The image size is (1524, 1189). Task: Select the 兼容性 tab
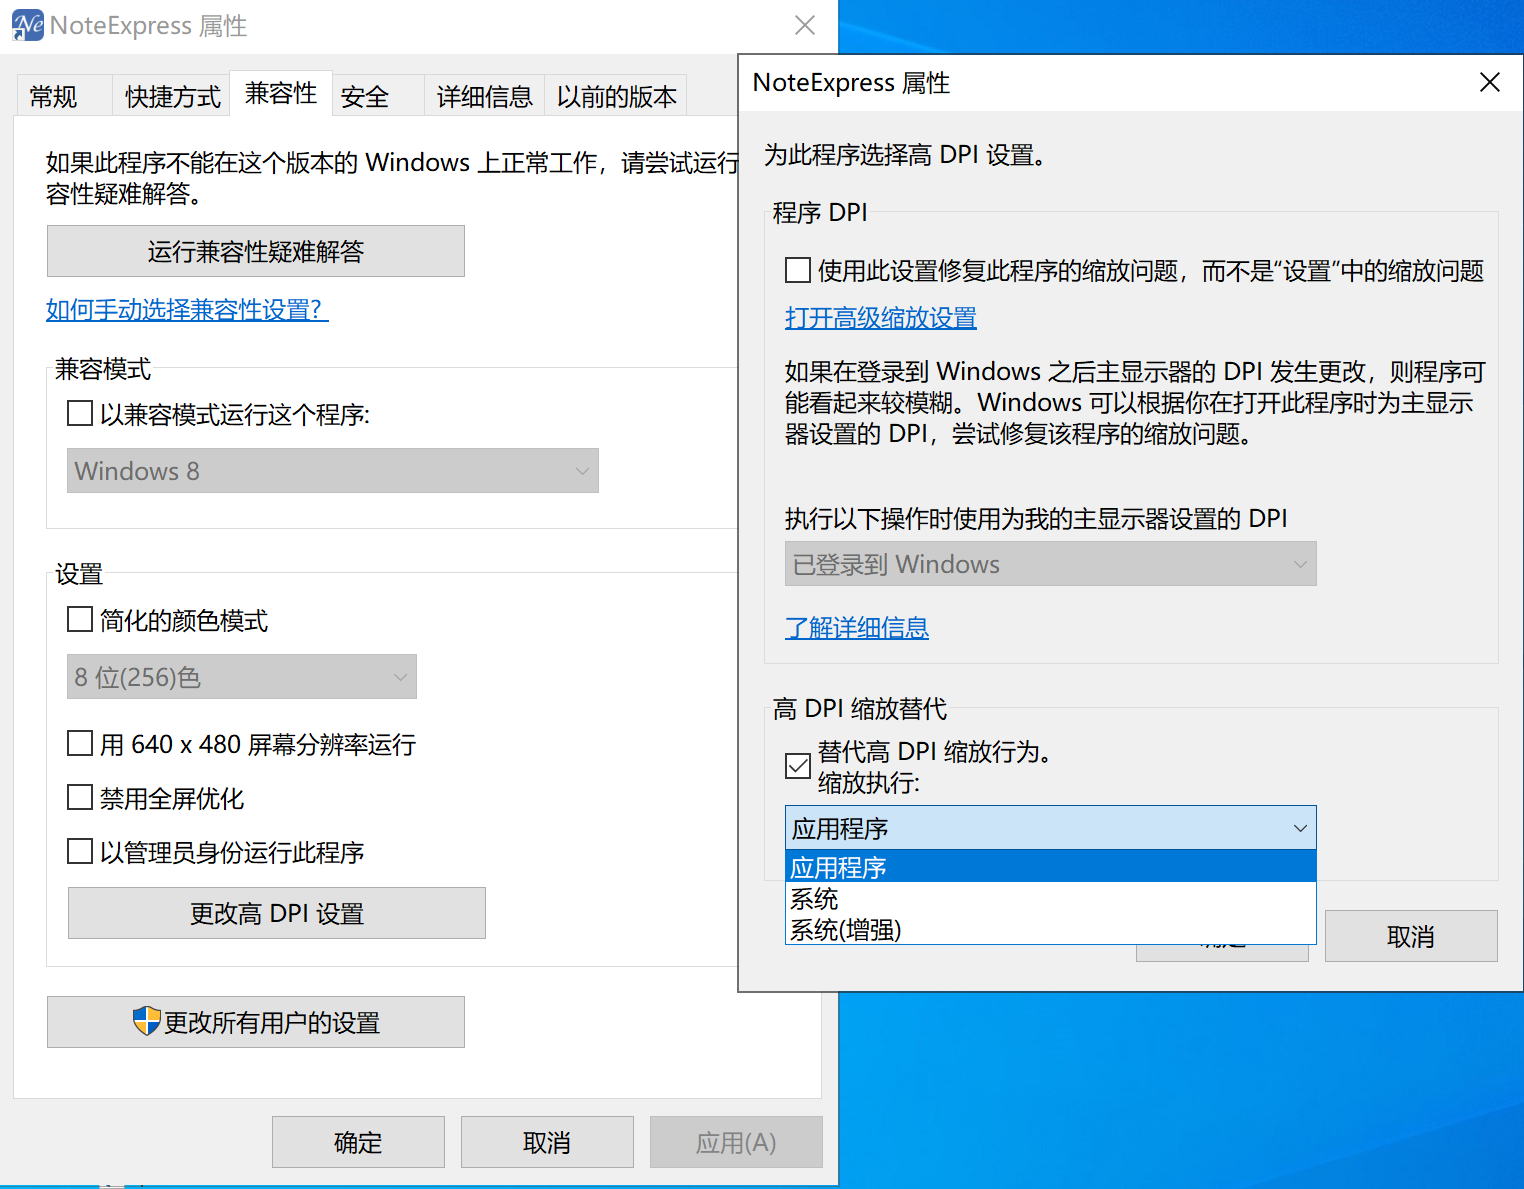coord(281,93)
